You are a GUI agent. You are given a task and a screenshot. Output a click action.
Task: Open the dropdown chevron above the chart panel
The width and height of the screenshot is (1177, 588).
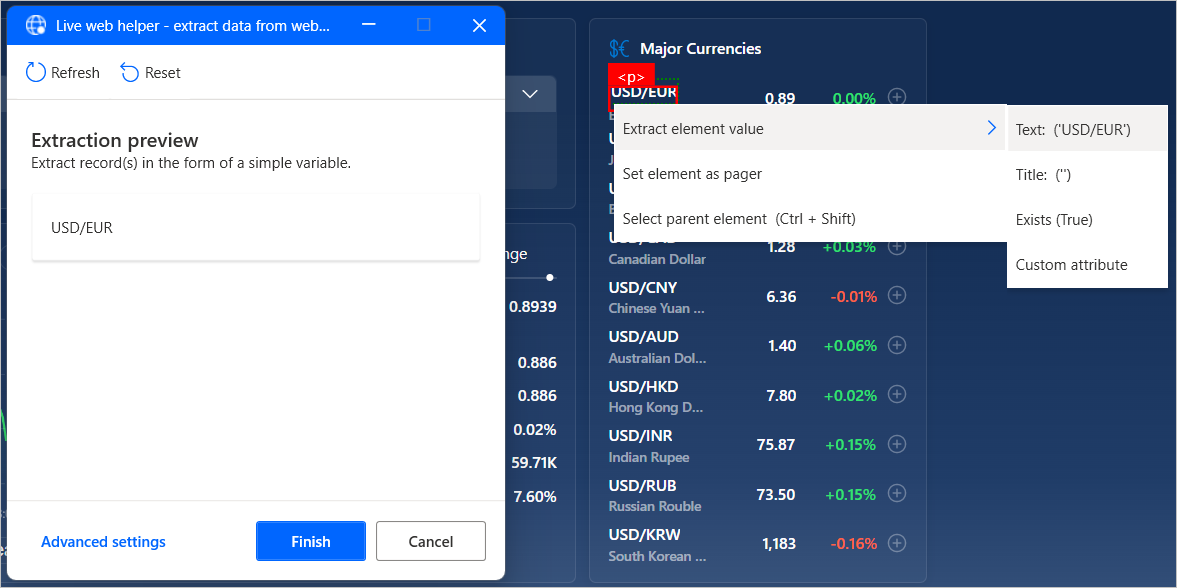pyautogui.click(x=529, y=93)
